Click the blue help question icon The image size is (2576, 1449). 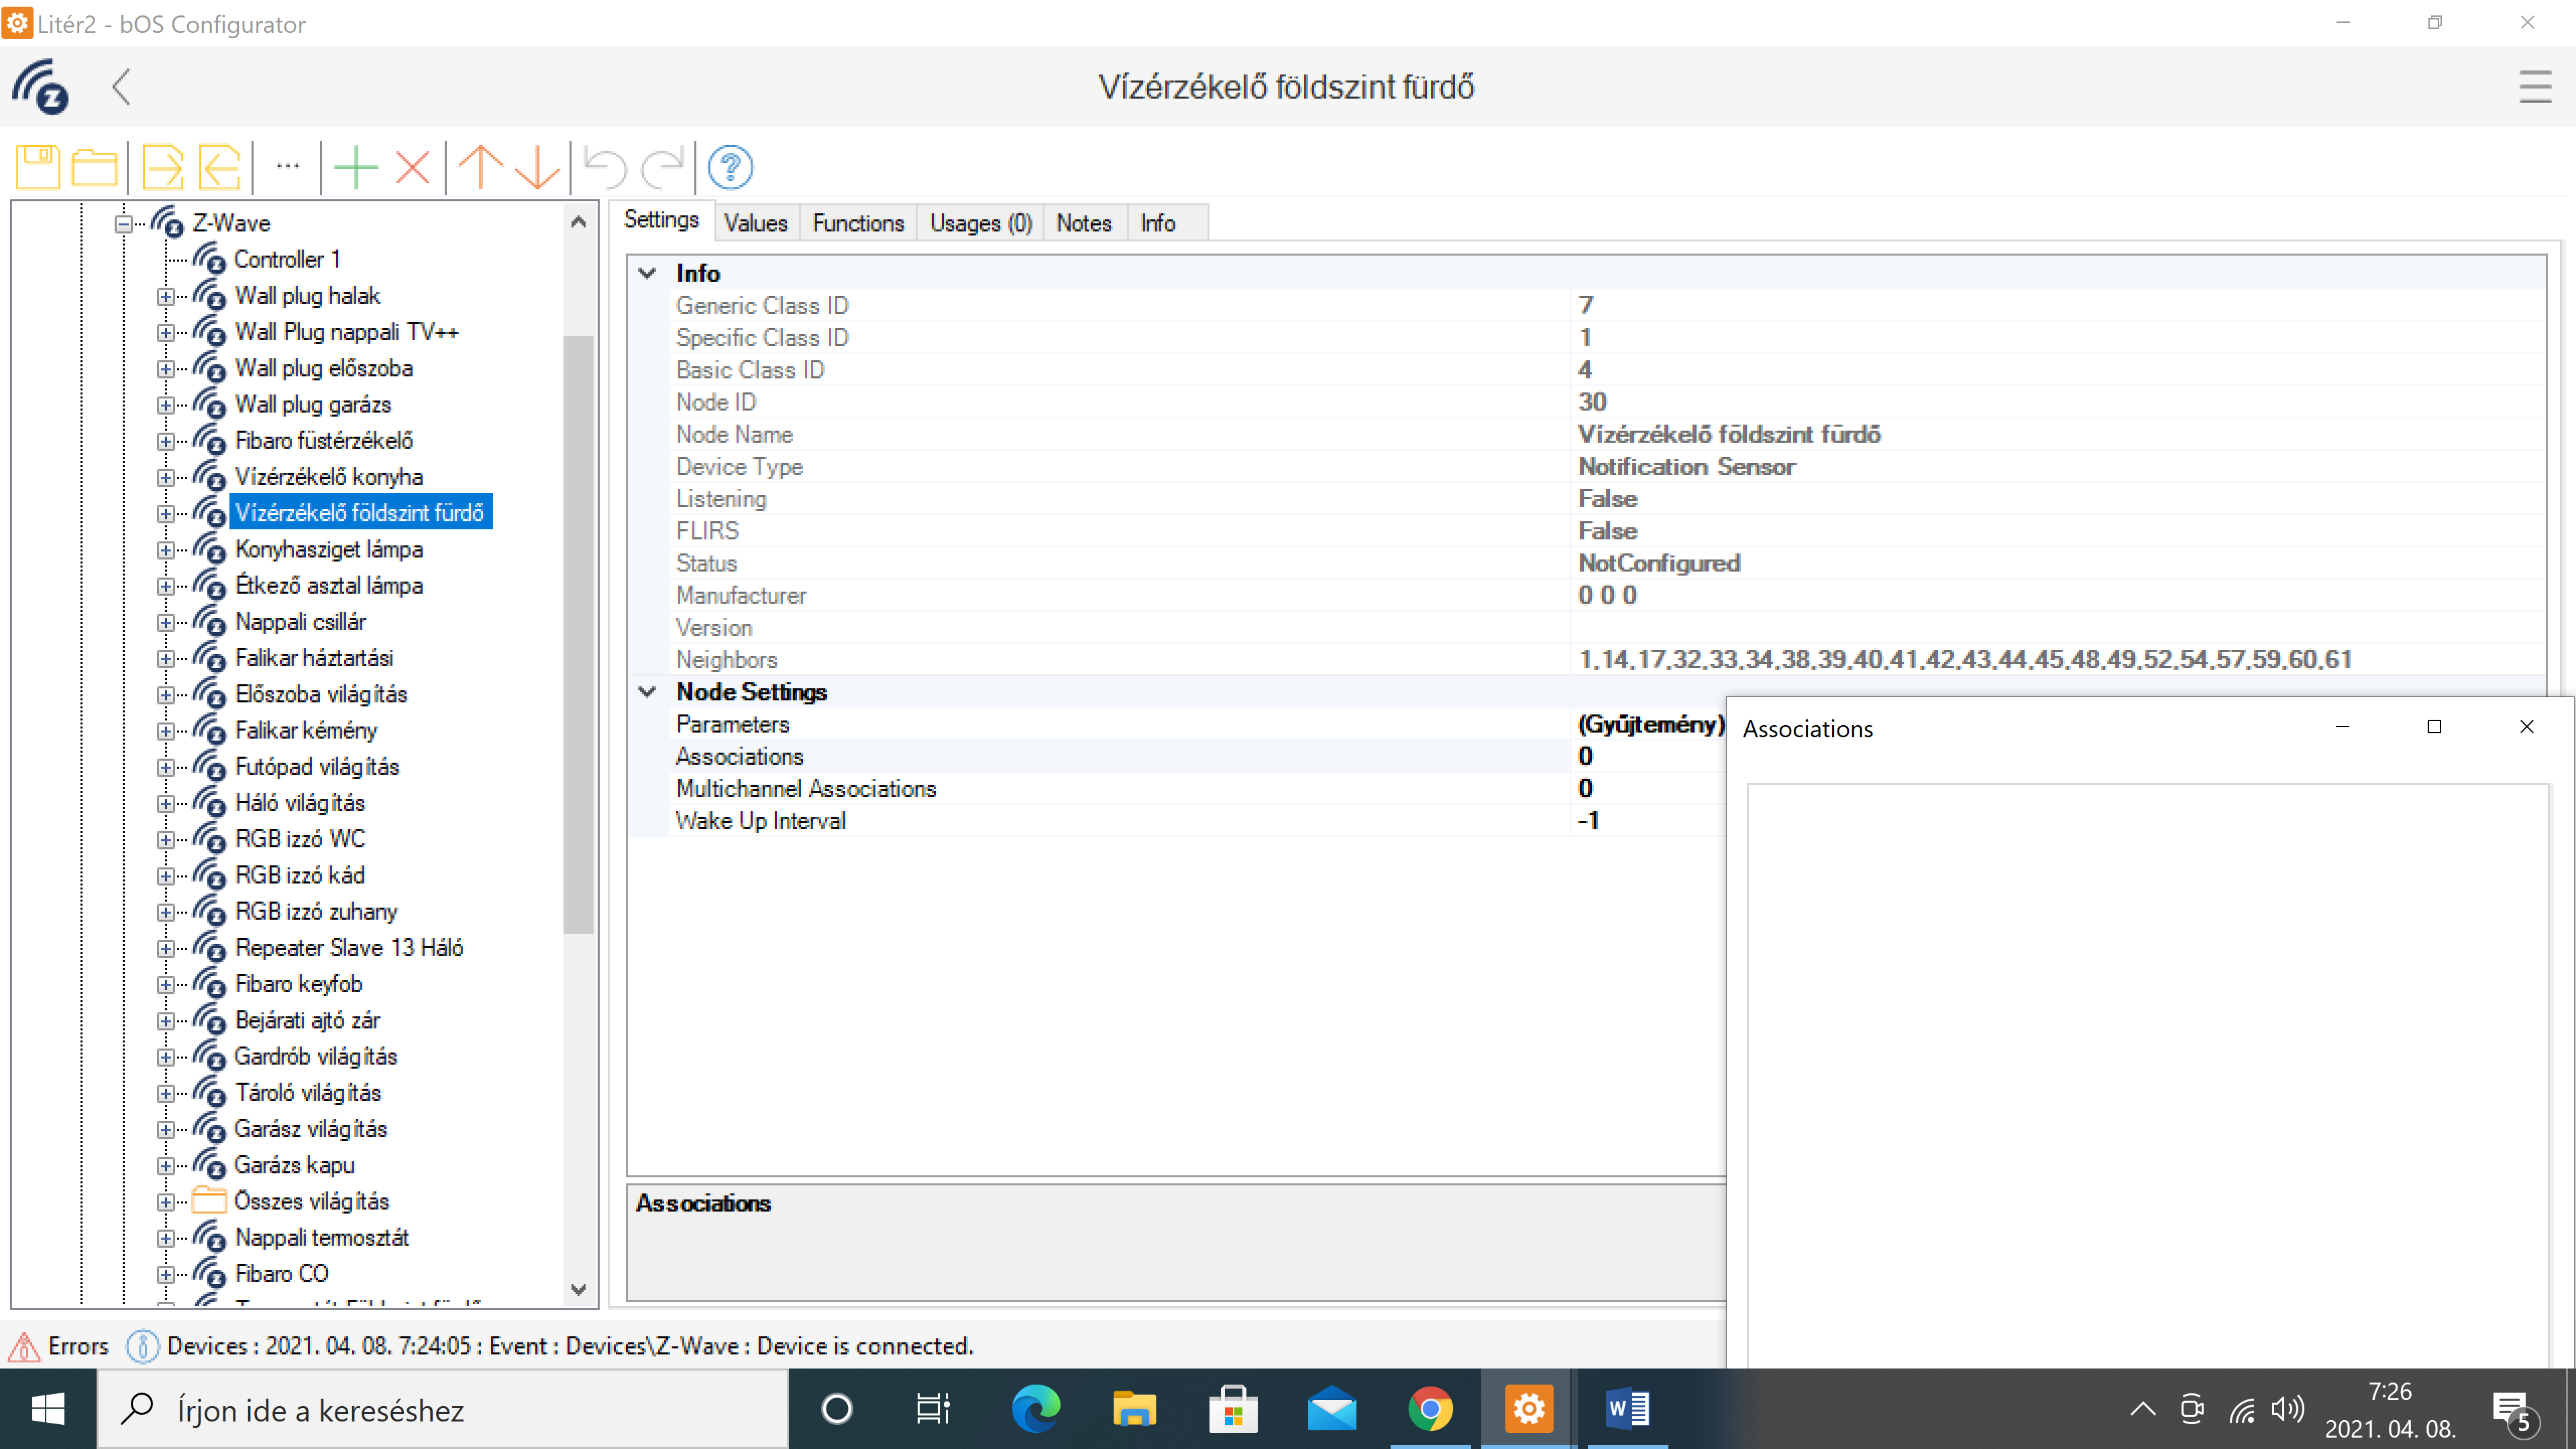[x=730, y=167]
